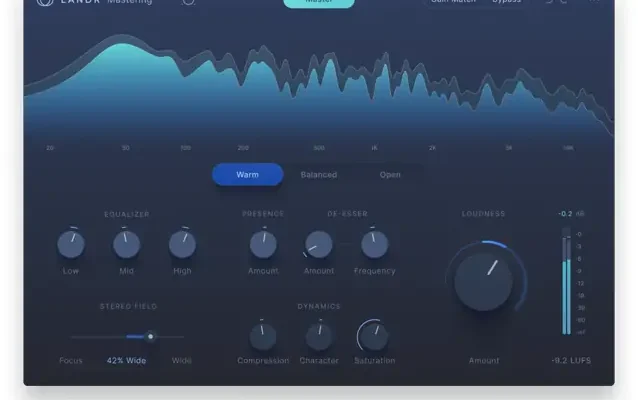This screenshot has width=638, height=400.
Task: Click the Dynamics Compression knob
Action: 263,335
